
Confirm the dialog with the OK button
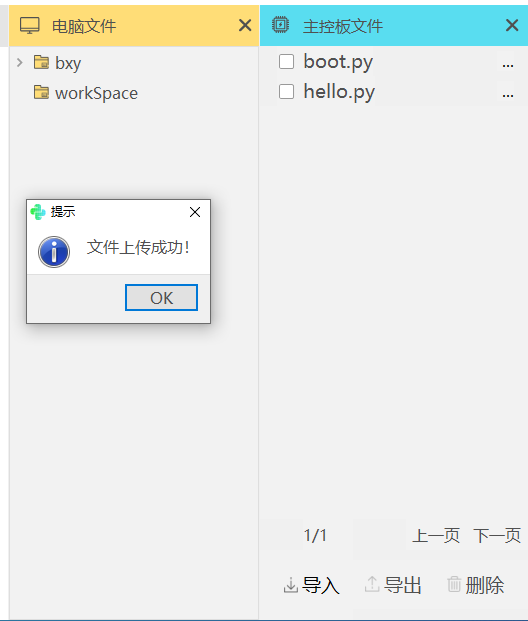[161, 297]
